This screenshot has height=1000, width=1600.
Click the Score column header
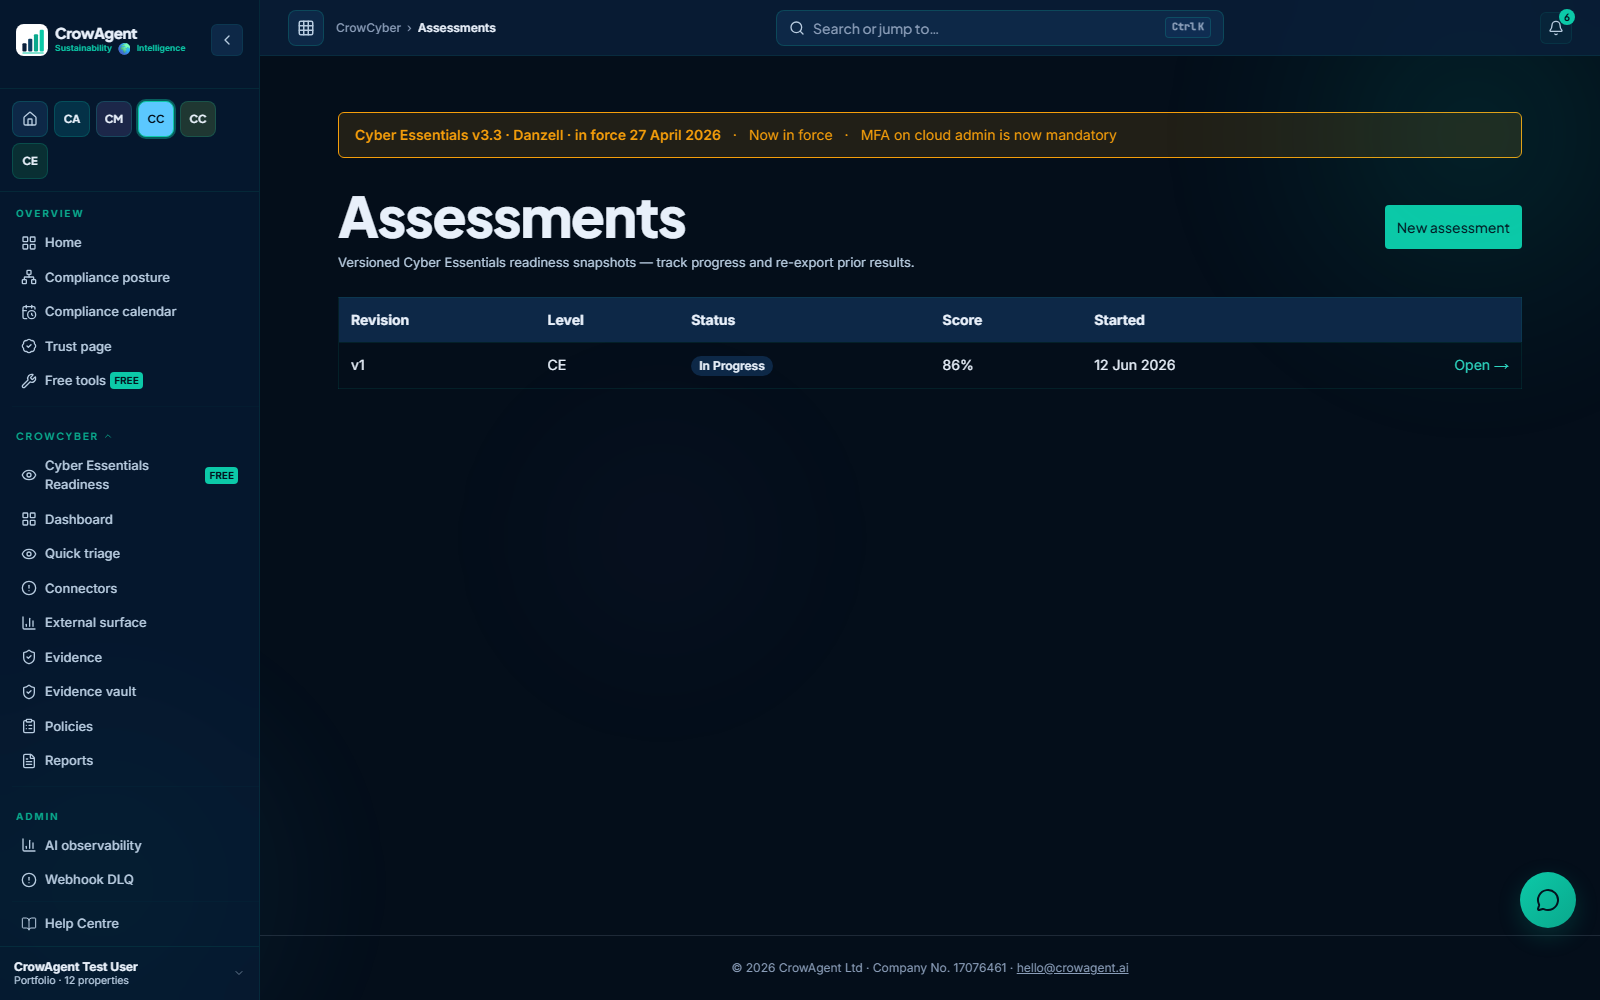[x=962, y=320]
